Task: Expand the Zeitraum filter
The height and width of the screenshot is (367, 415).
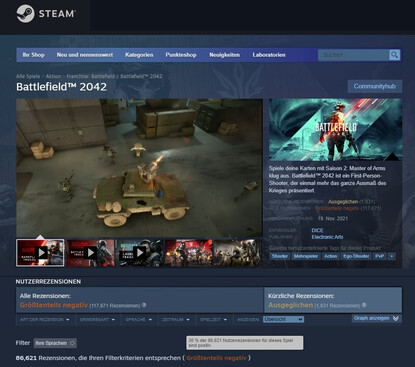Action: 176,319
